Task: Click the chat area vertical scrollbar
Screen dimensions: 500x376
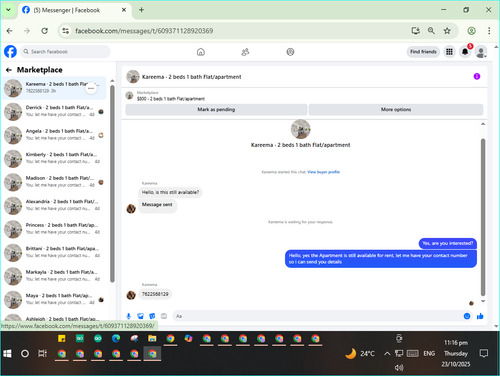Action: (x=483, y=217)
